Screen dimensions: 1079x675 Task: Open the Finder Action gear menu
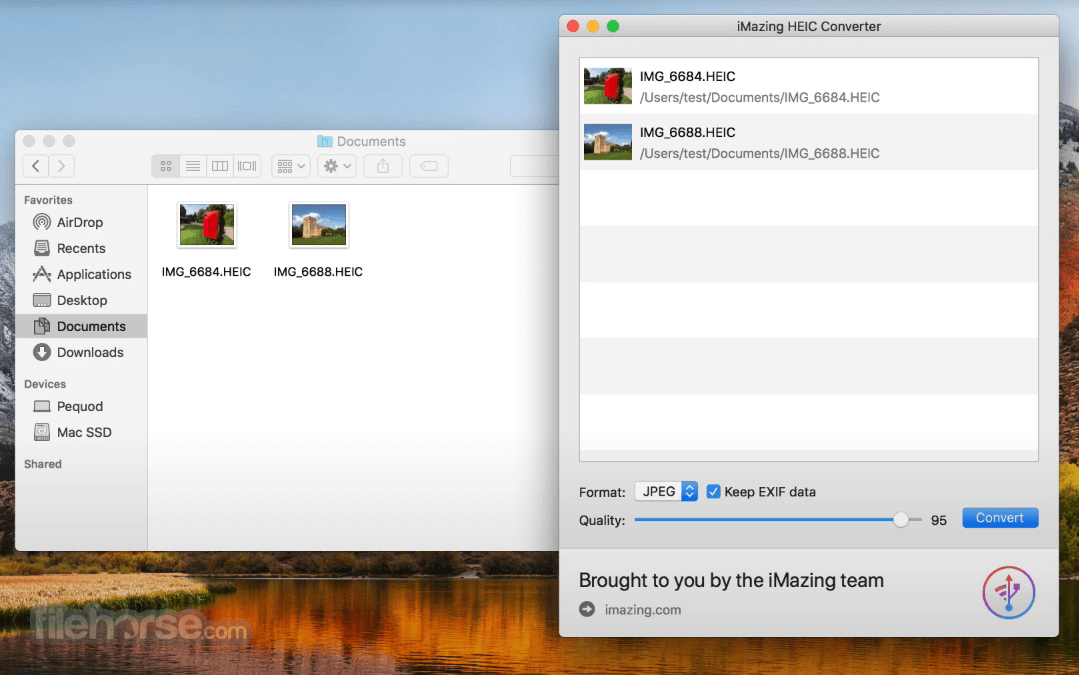pos(336,166)
